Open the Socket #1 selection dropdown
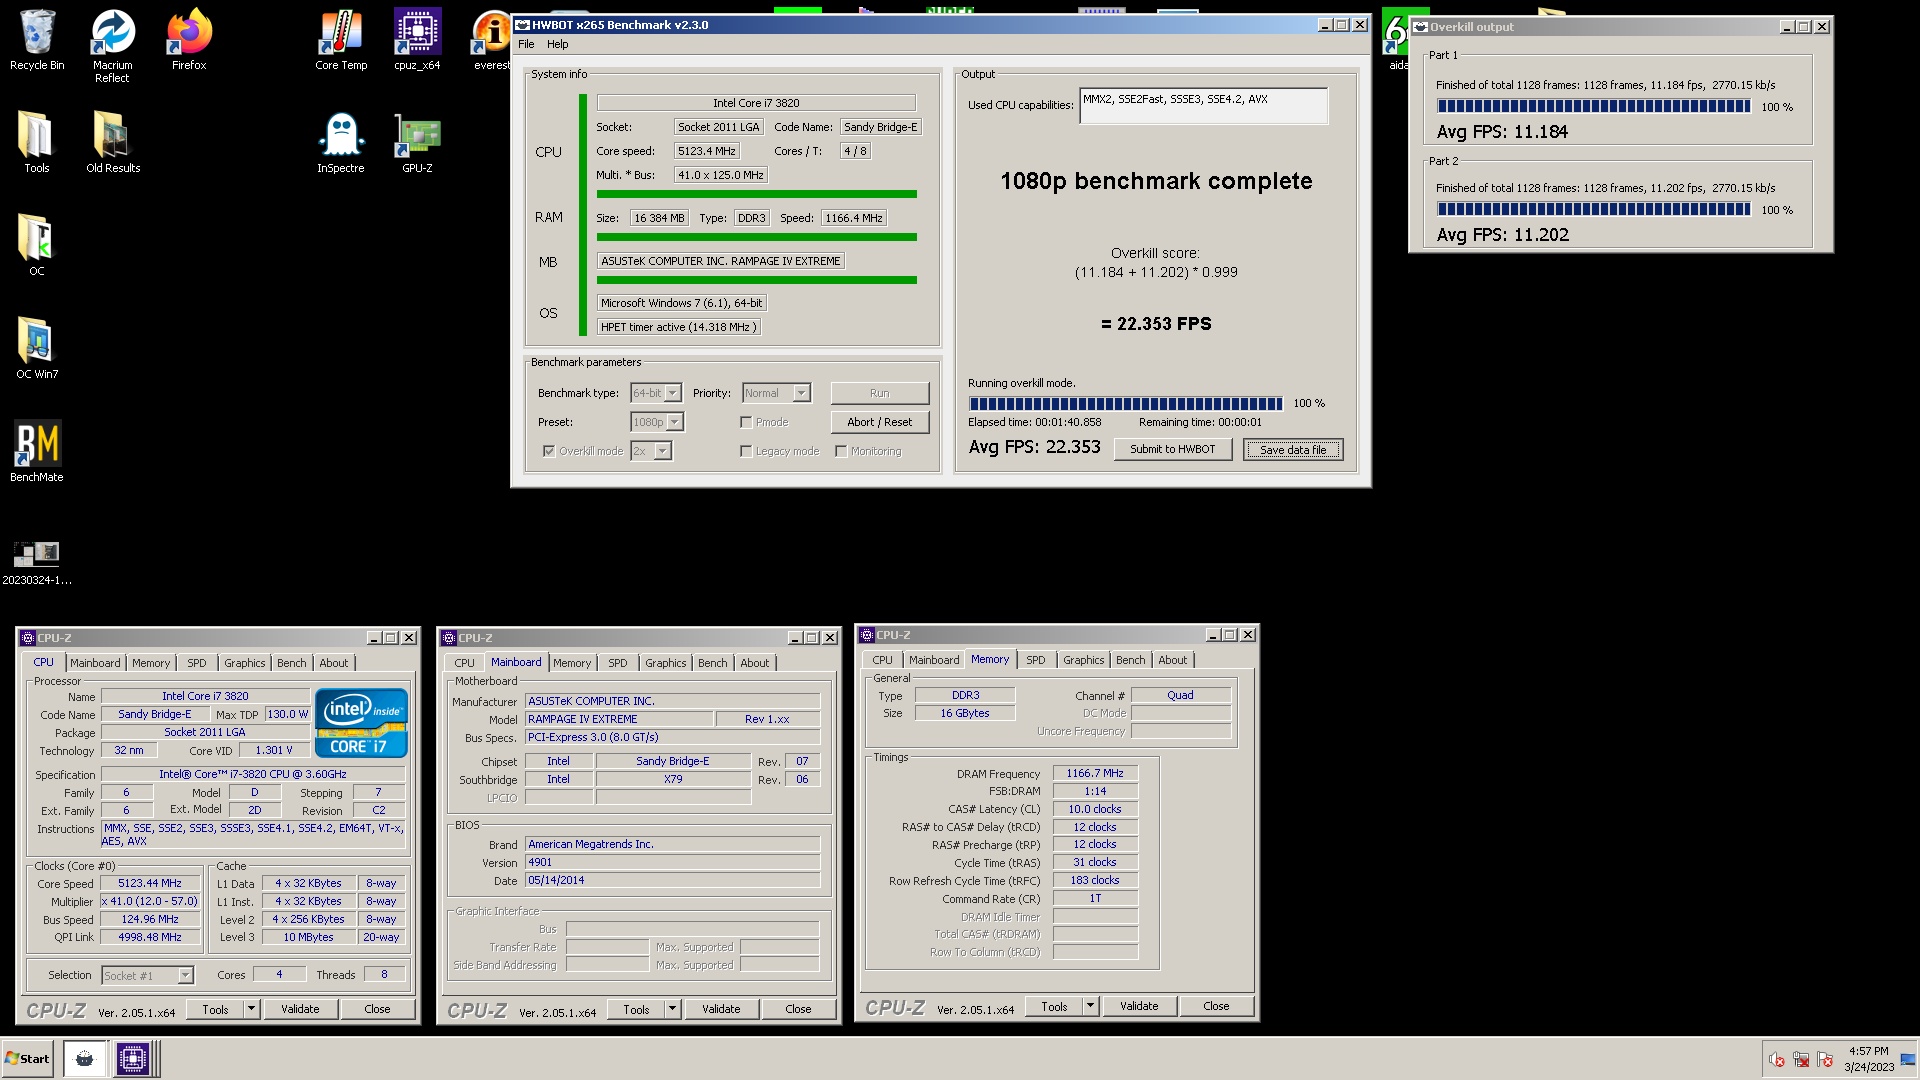This screenshot has width=1920, height=1080. pos(147,975)
